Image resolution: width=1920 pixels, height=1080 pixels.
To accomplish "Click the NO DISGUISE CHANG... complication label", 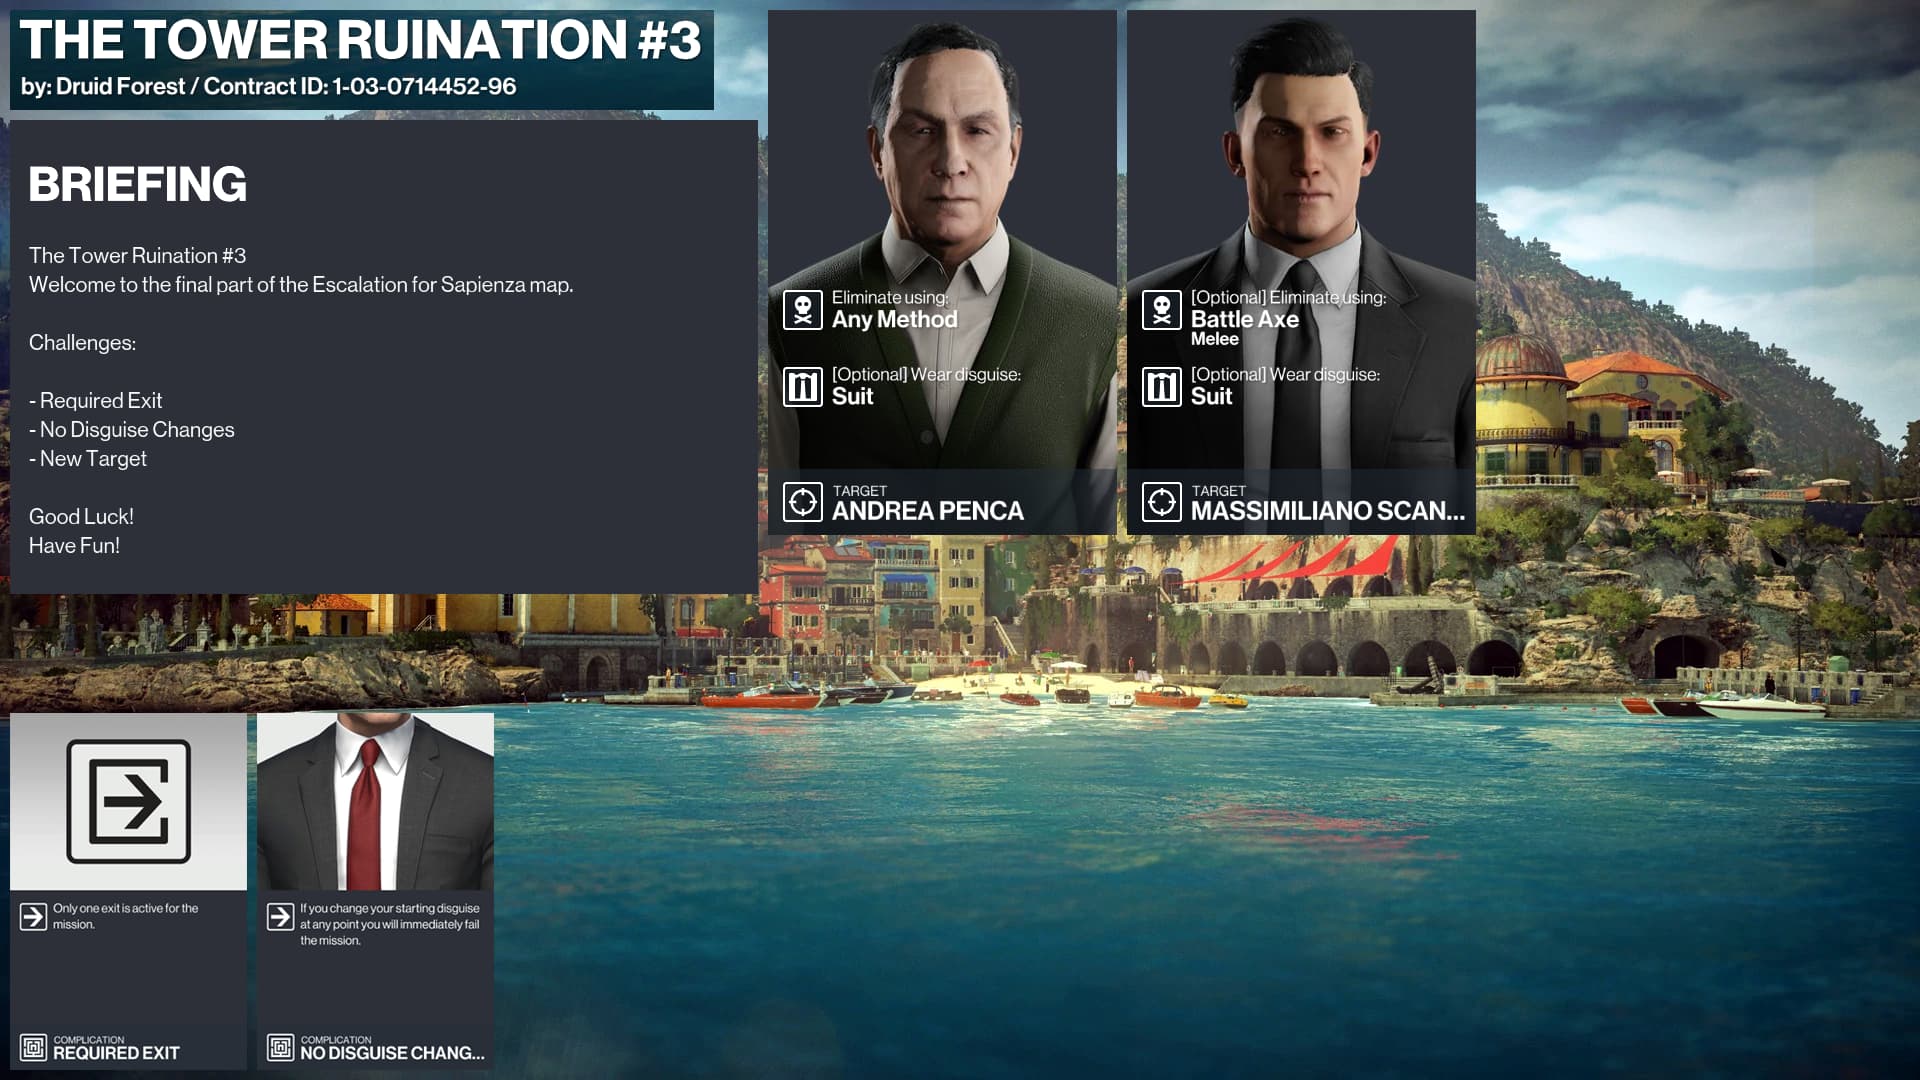I will 392,1053.
